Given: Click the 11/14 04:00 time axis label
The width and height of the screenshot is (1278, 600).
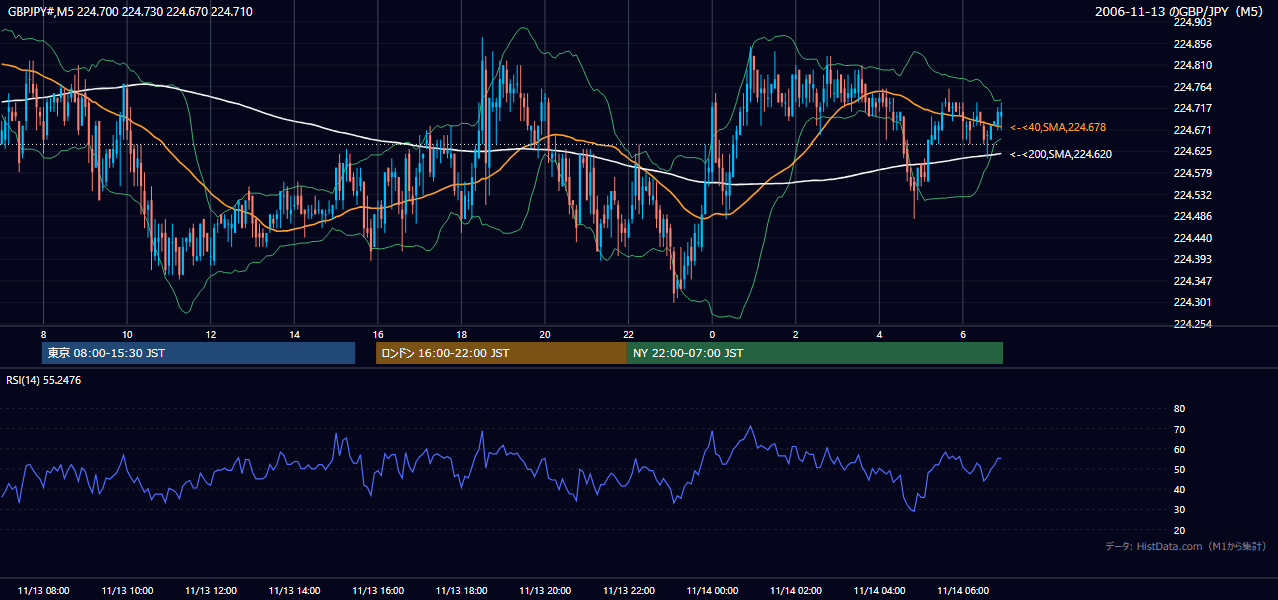Looking at the screenshot, I should point(879,591).
